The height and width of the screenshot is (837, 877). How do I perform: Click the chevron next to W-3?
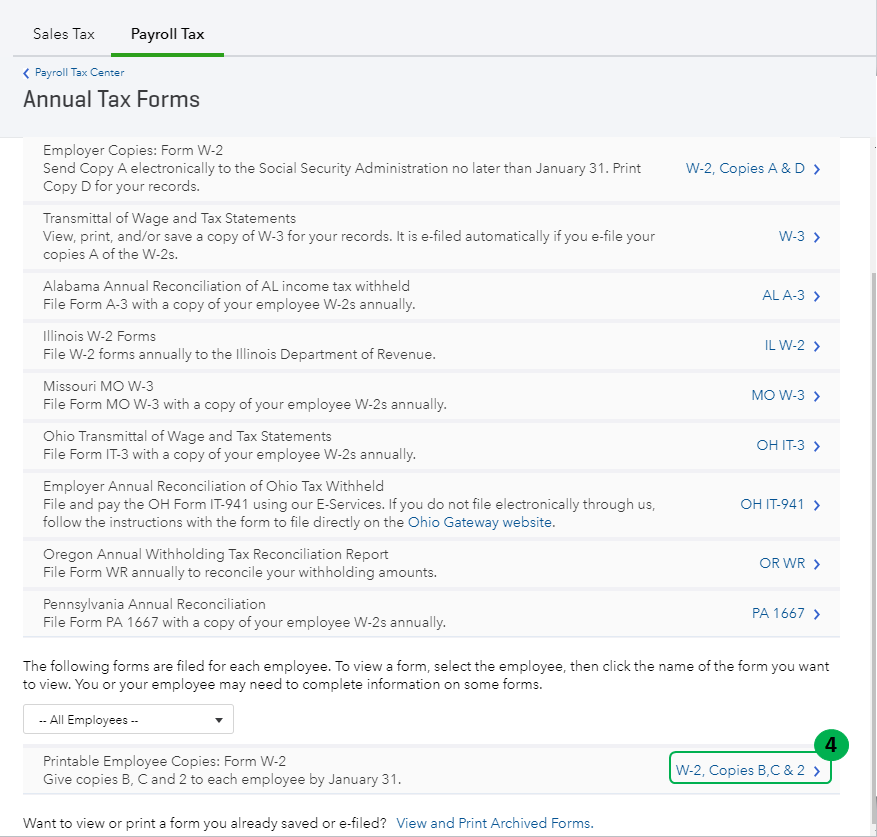(x=817, y=238)
